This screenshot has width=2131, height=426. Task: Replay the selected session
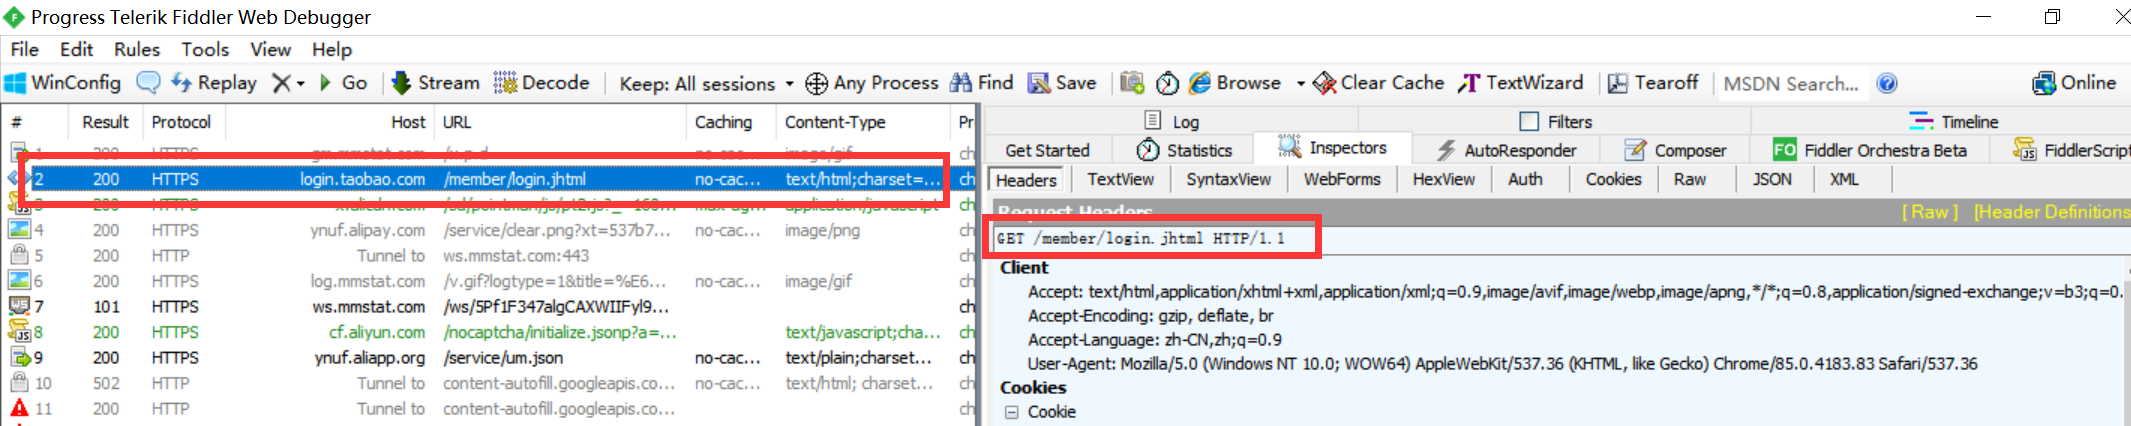(214, 83)
